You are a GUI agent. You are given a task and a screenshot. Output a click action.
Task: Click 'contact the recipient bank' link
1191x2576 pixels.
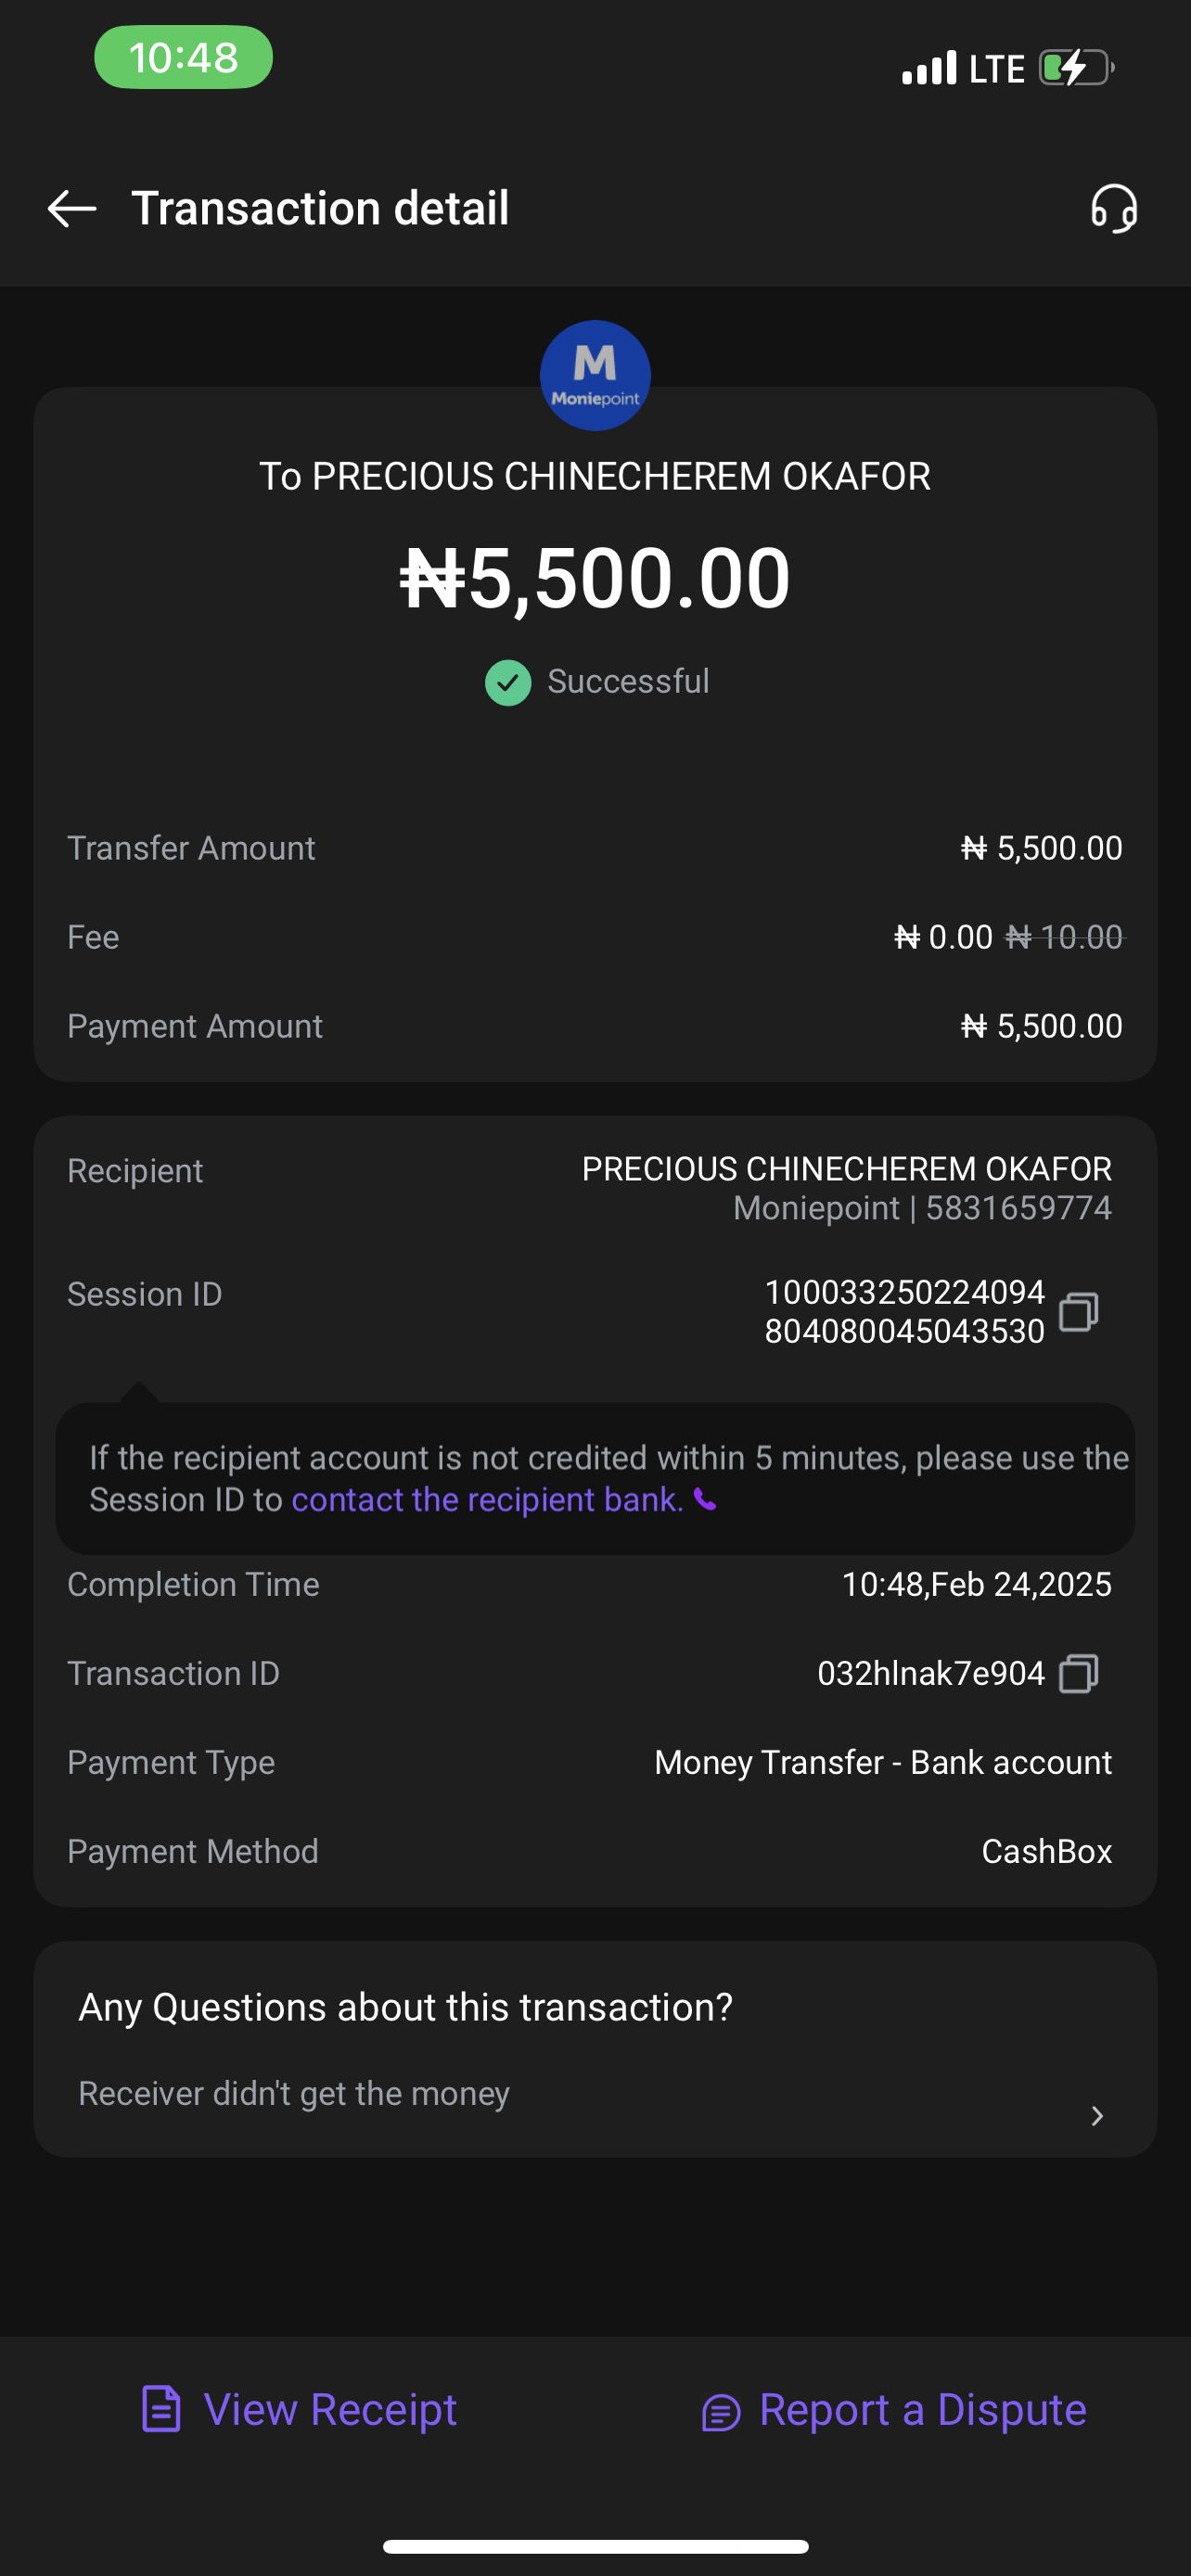487,1500
